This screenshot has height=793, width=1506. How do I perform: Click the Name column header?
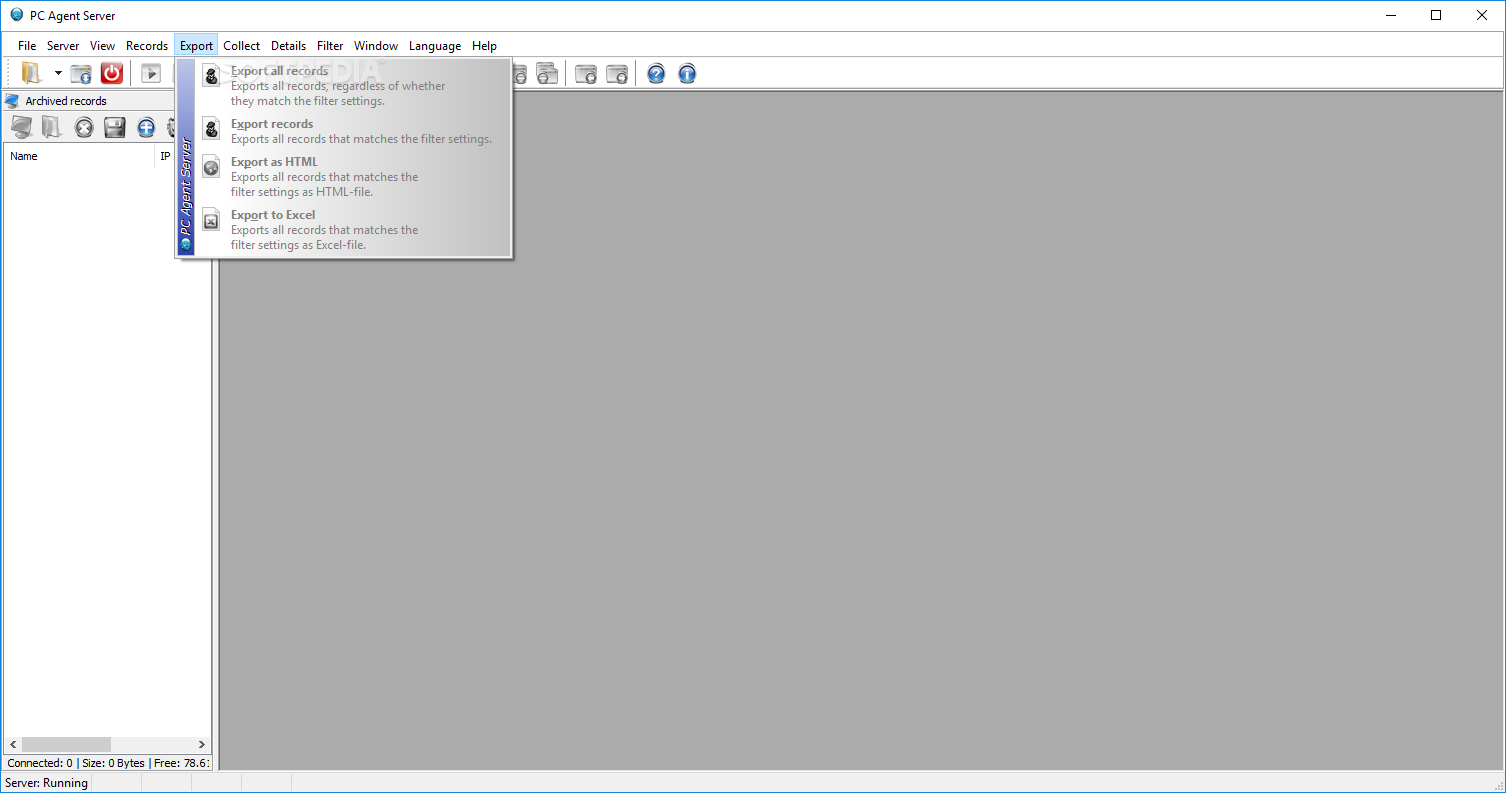[x=79, y=156]
